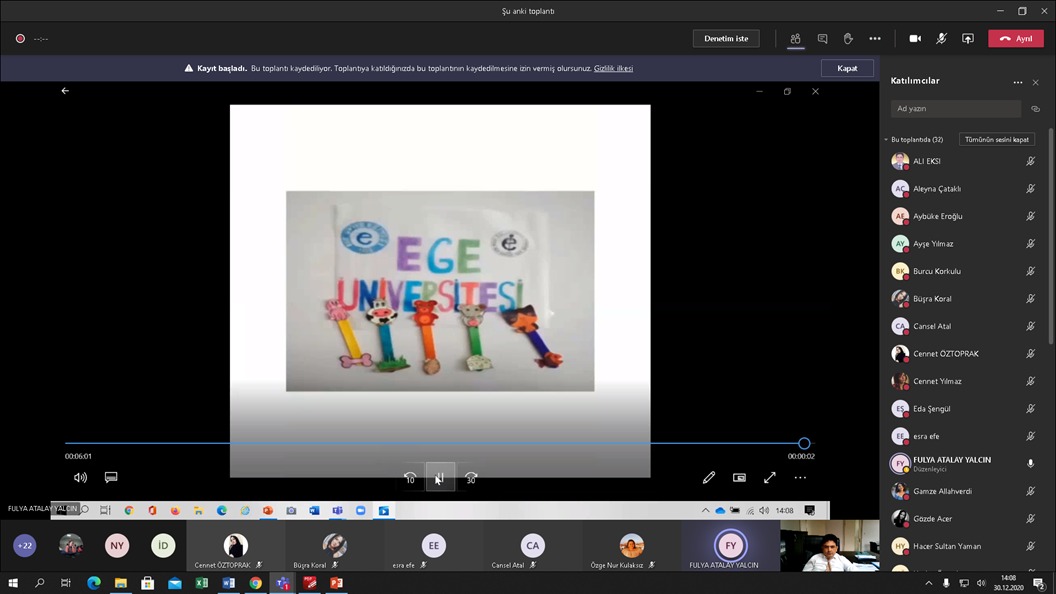Select Cennet ÖZTOPRAK's video tile
The image size is (1056, 594).
(x=236, y=546)
